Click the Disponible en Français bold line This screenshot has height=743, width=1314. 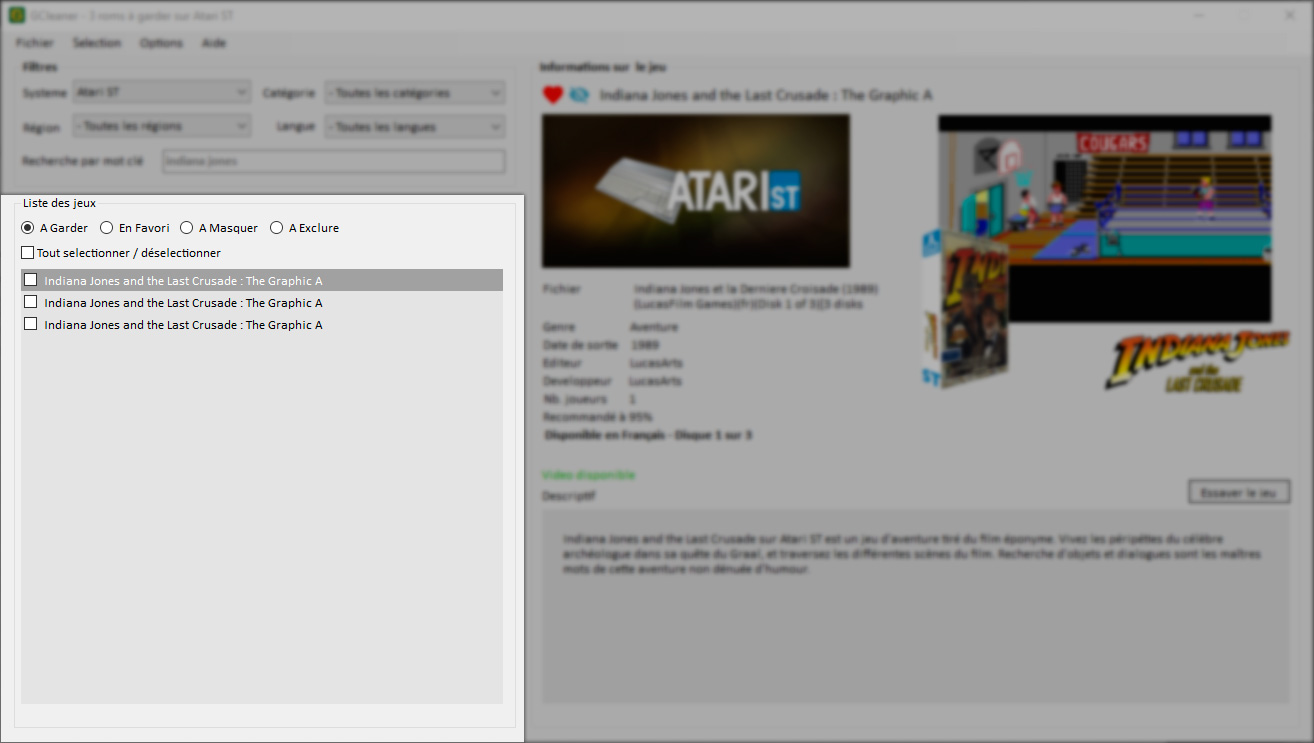pos(648,435)
